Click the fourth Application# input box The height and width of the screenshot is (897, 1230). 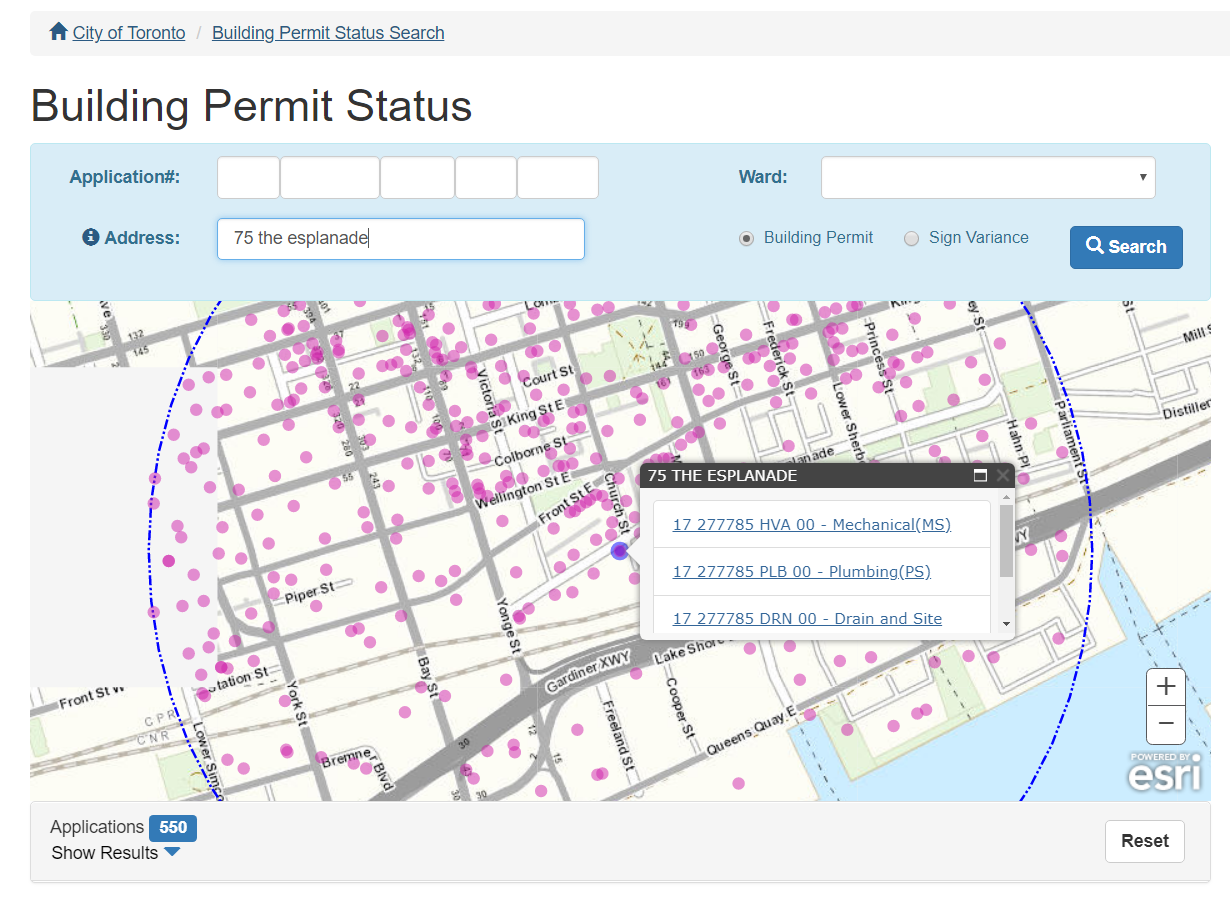tap(486, 178)
